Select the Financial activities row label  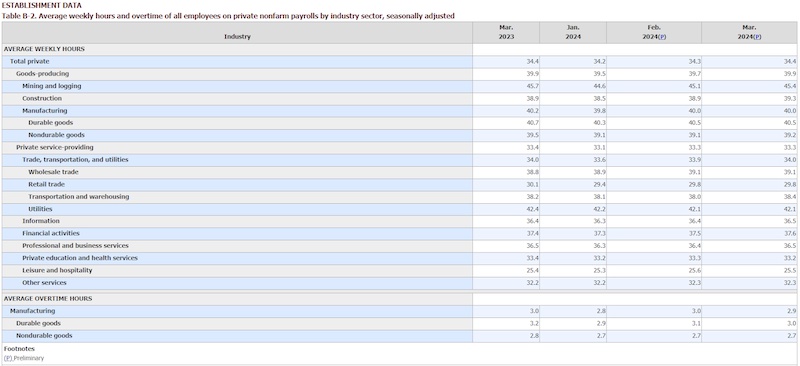51,233
